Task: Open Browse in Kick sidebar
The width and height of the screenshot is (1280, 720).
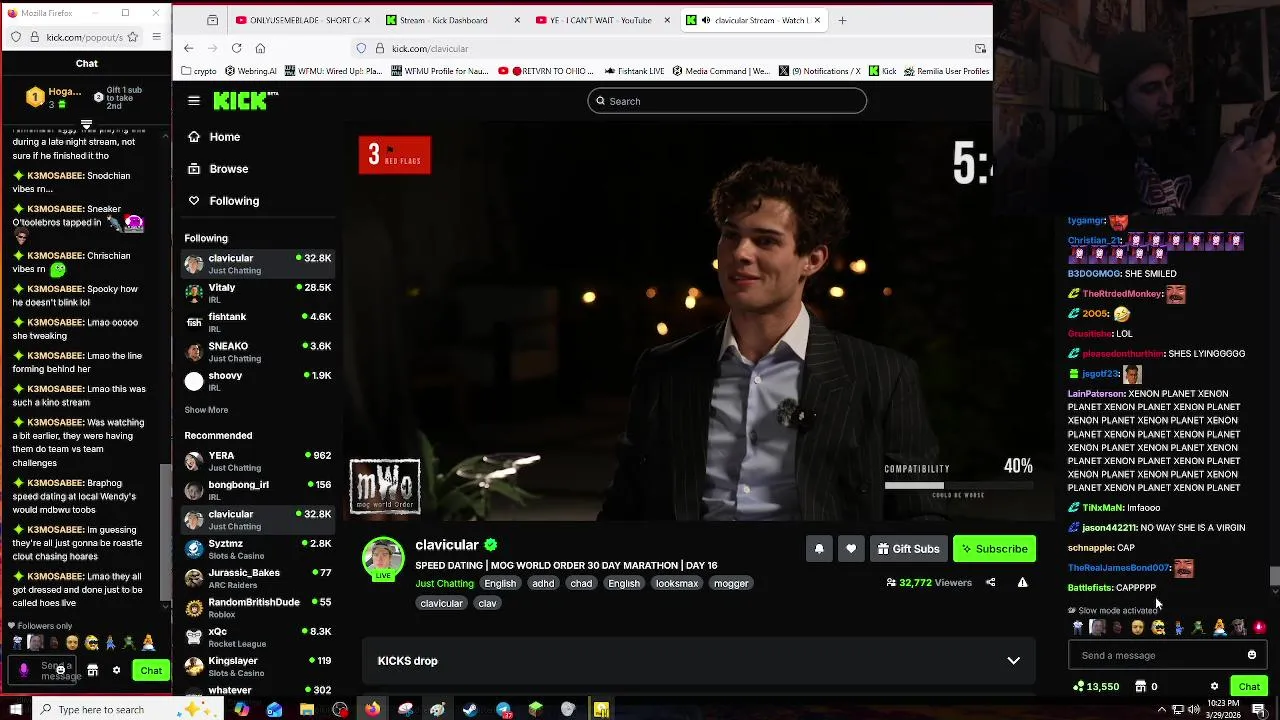Action: click(x=229, y=169)
